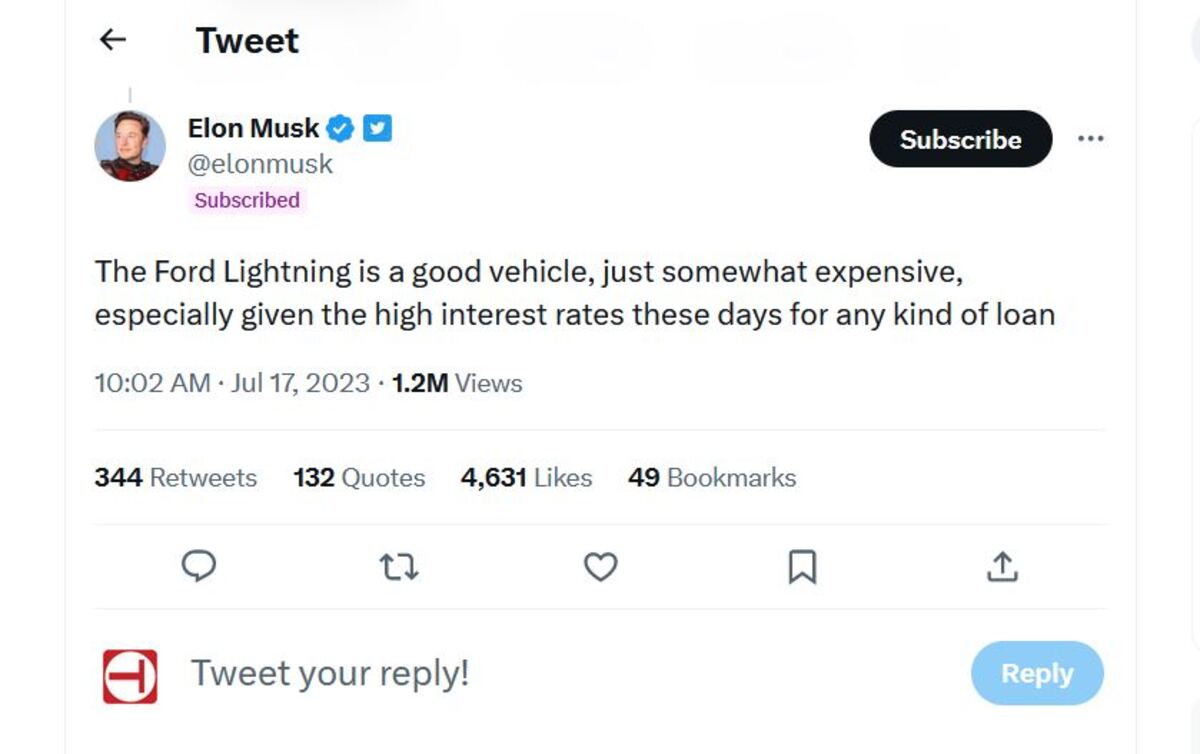Click the 10:02 AM Jul 17, 2023 timestamp

pos(232,383)
